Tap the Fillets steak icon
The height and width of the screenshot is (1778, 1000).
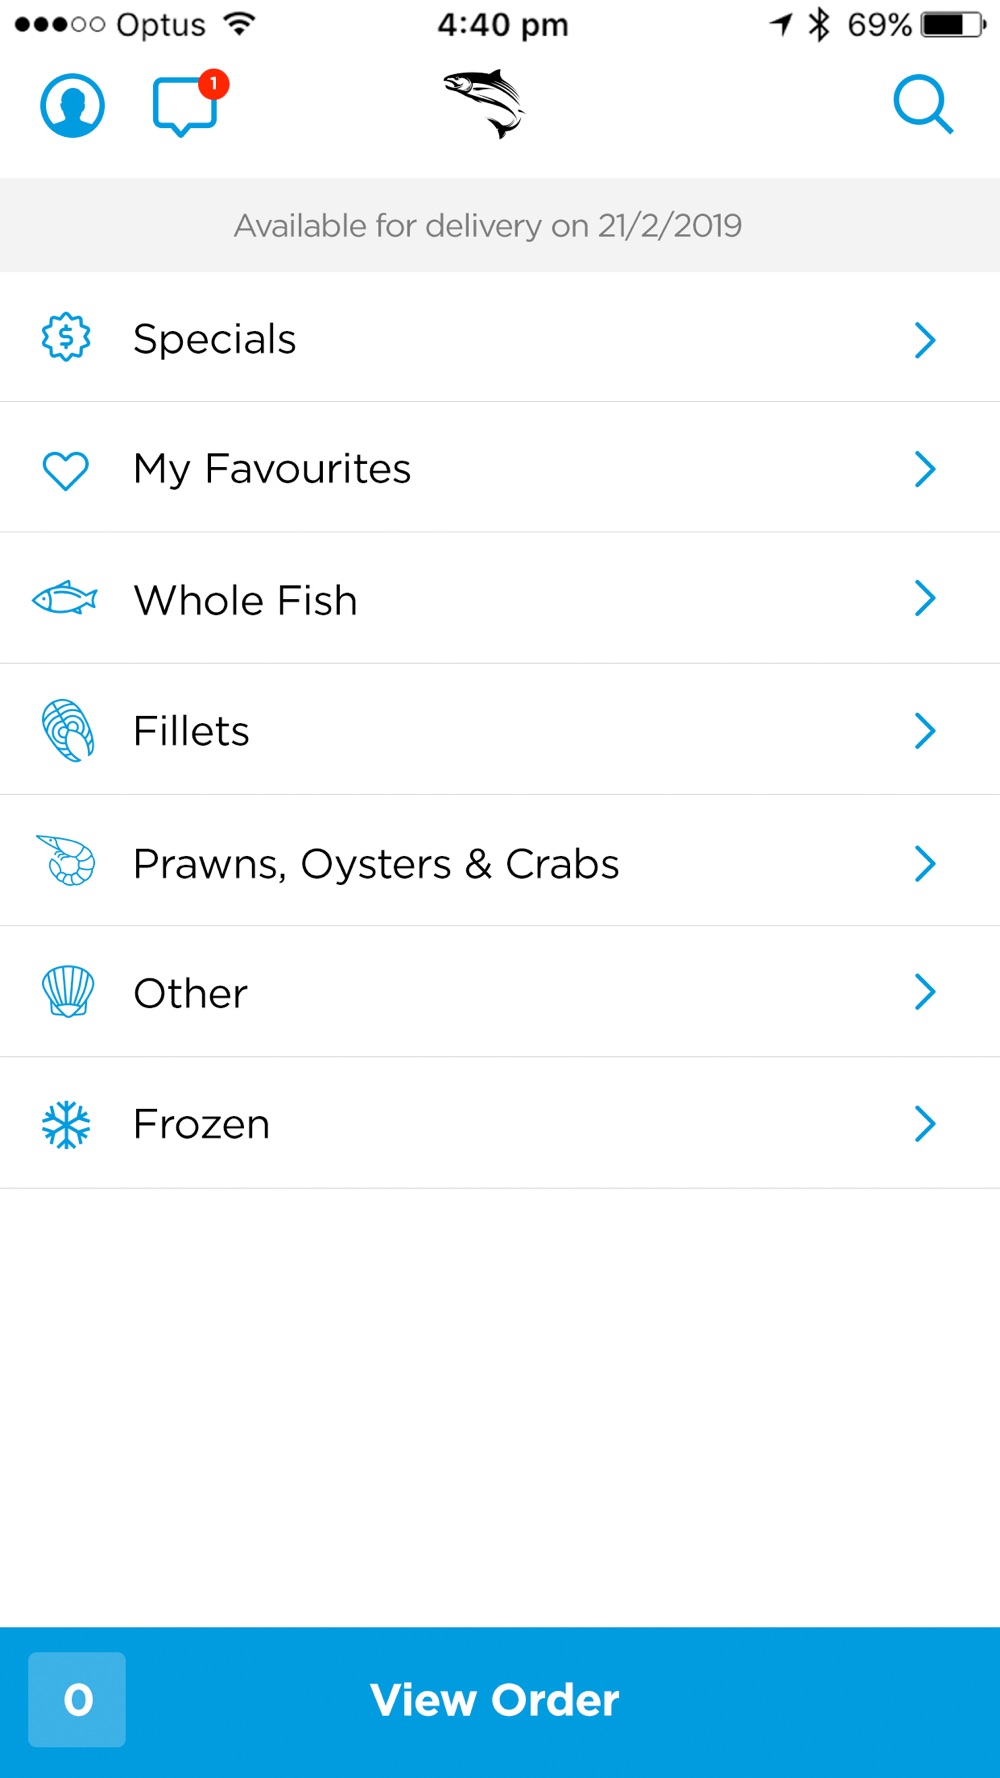point(68,730)
